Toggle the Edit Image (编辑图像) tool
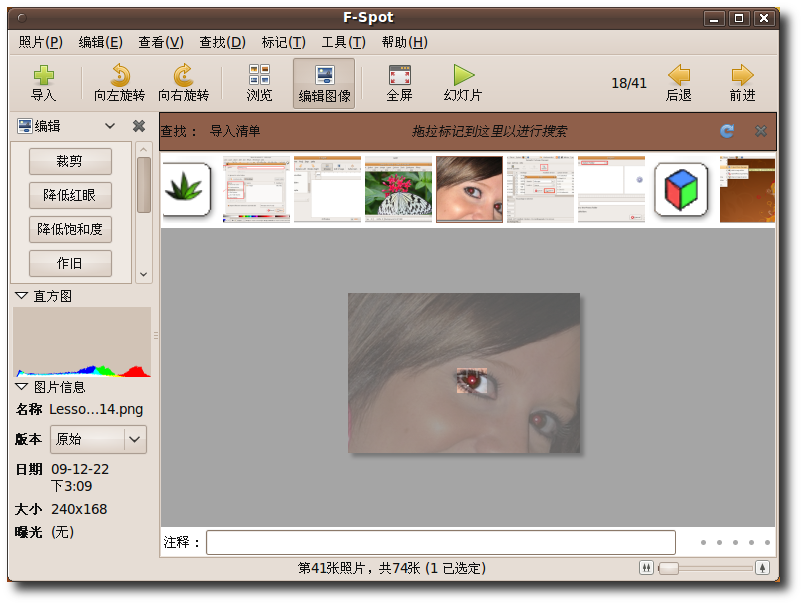The height and width of the screenshot is (605, 803). (324, 84)
